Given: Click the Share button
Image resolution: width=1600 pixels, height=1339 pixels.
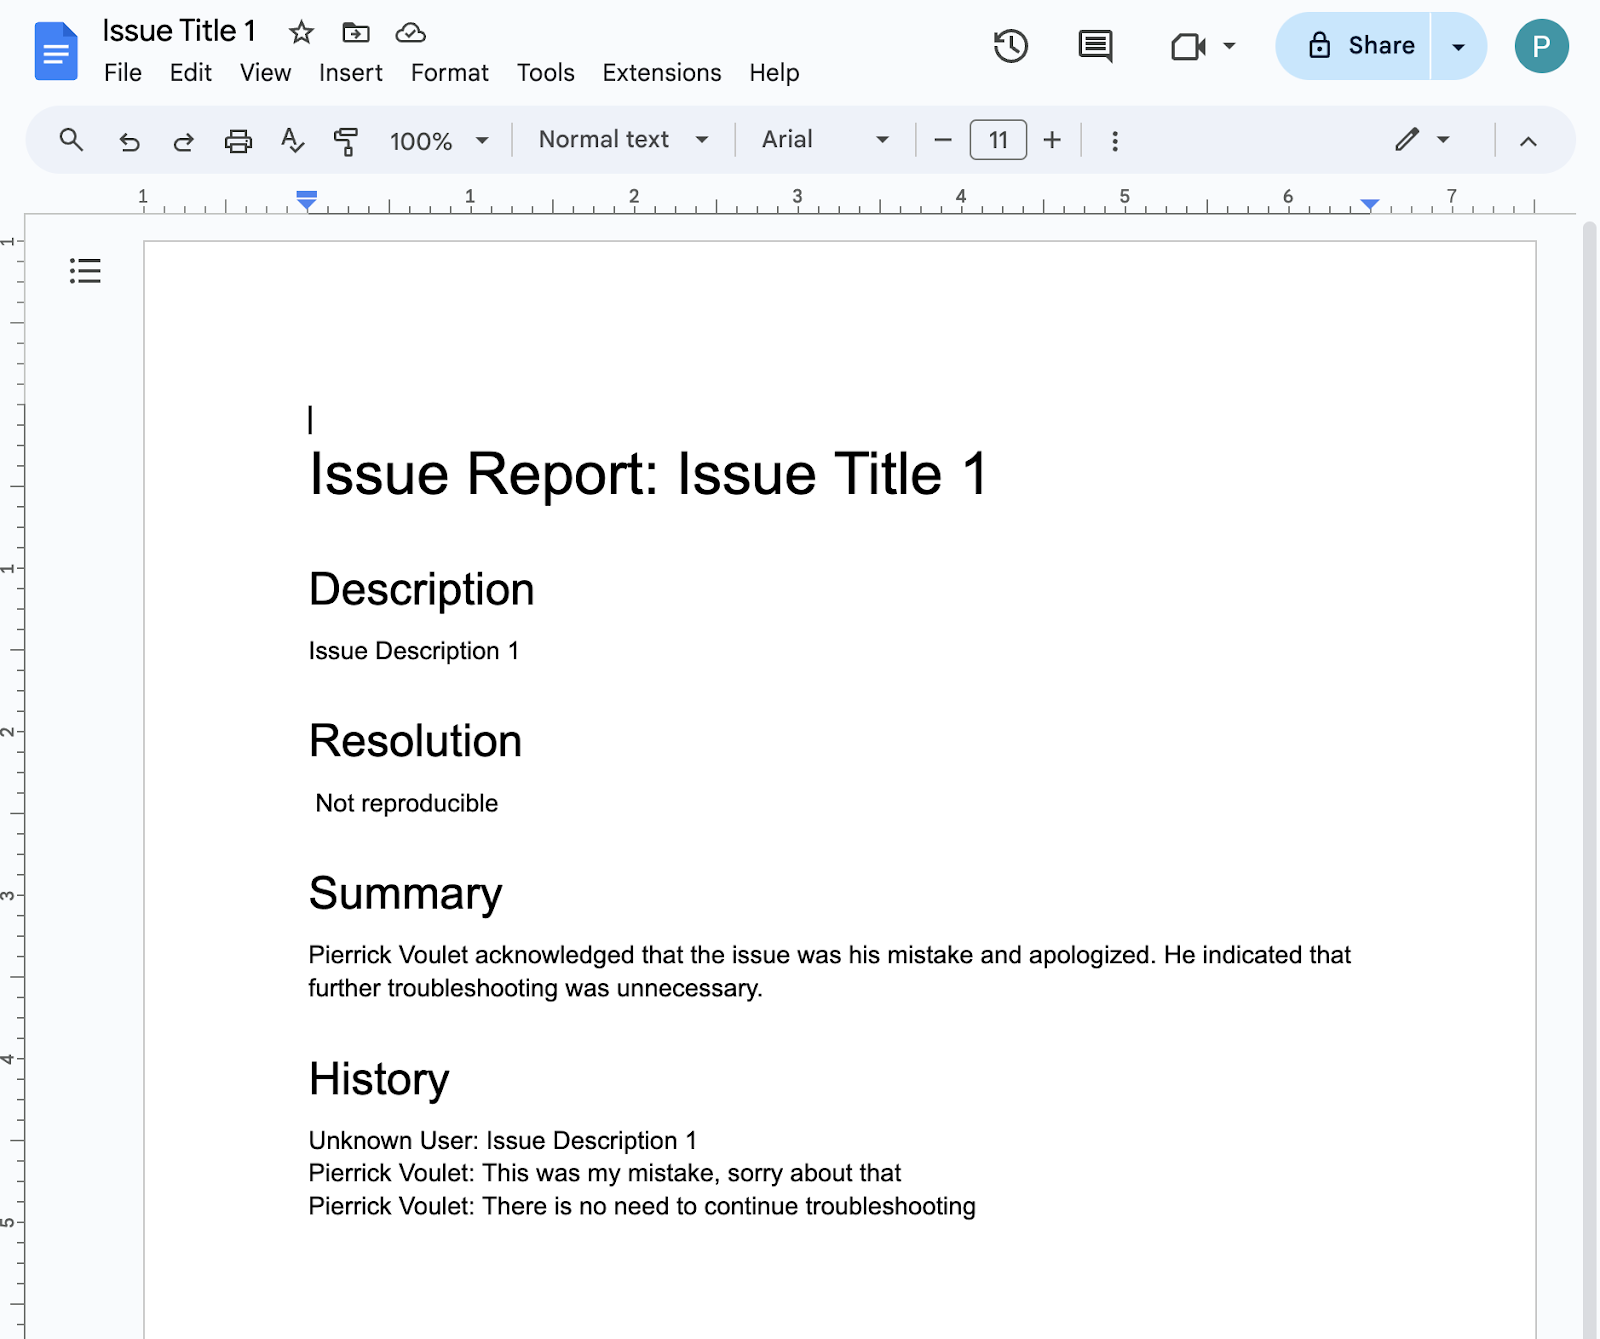Looking at the screenshot, I should [1361, 46].
